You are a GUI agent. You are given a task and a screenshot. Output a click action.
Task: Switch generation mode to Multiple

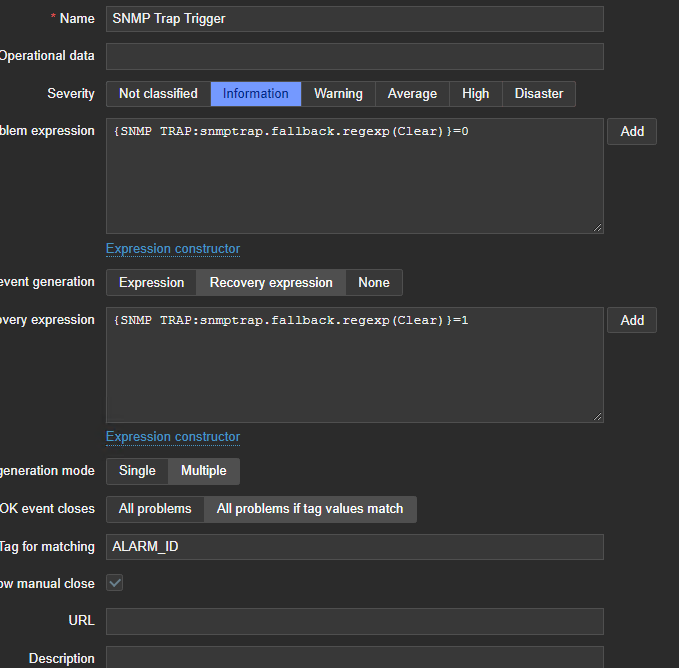[x=203, y=471]
